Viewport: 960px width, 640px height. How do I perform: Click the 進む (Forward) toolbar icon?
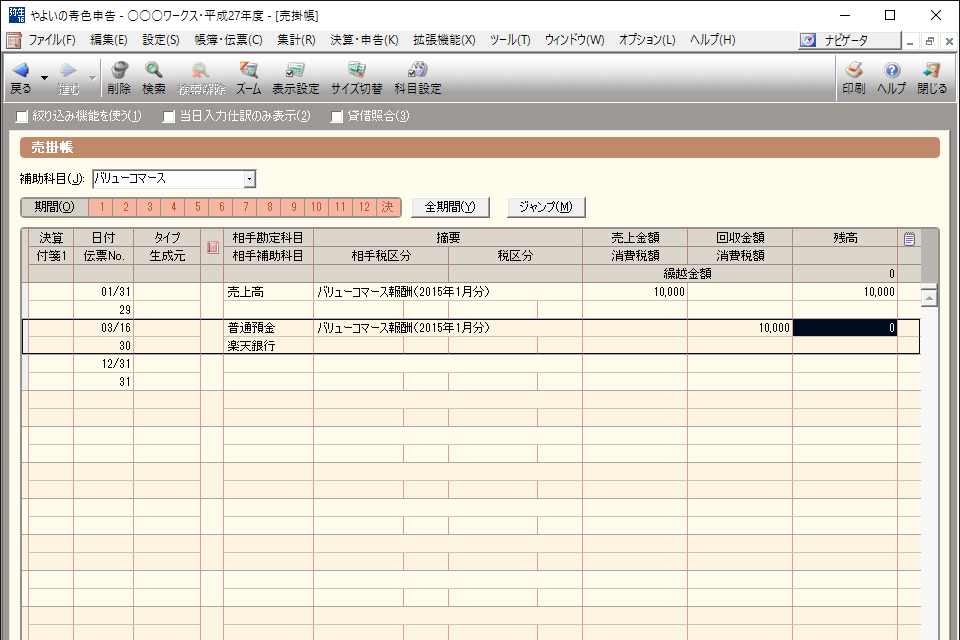pos(68,78)
